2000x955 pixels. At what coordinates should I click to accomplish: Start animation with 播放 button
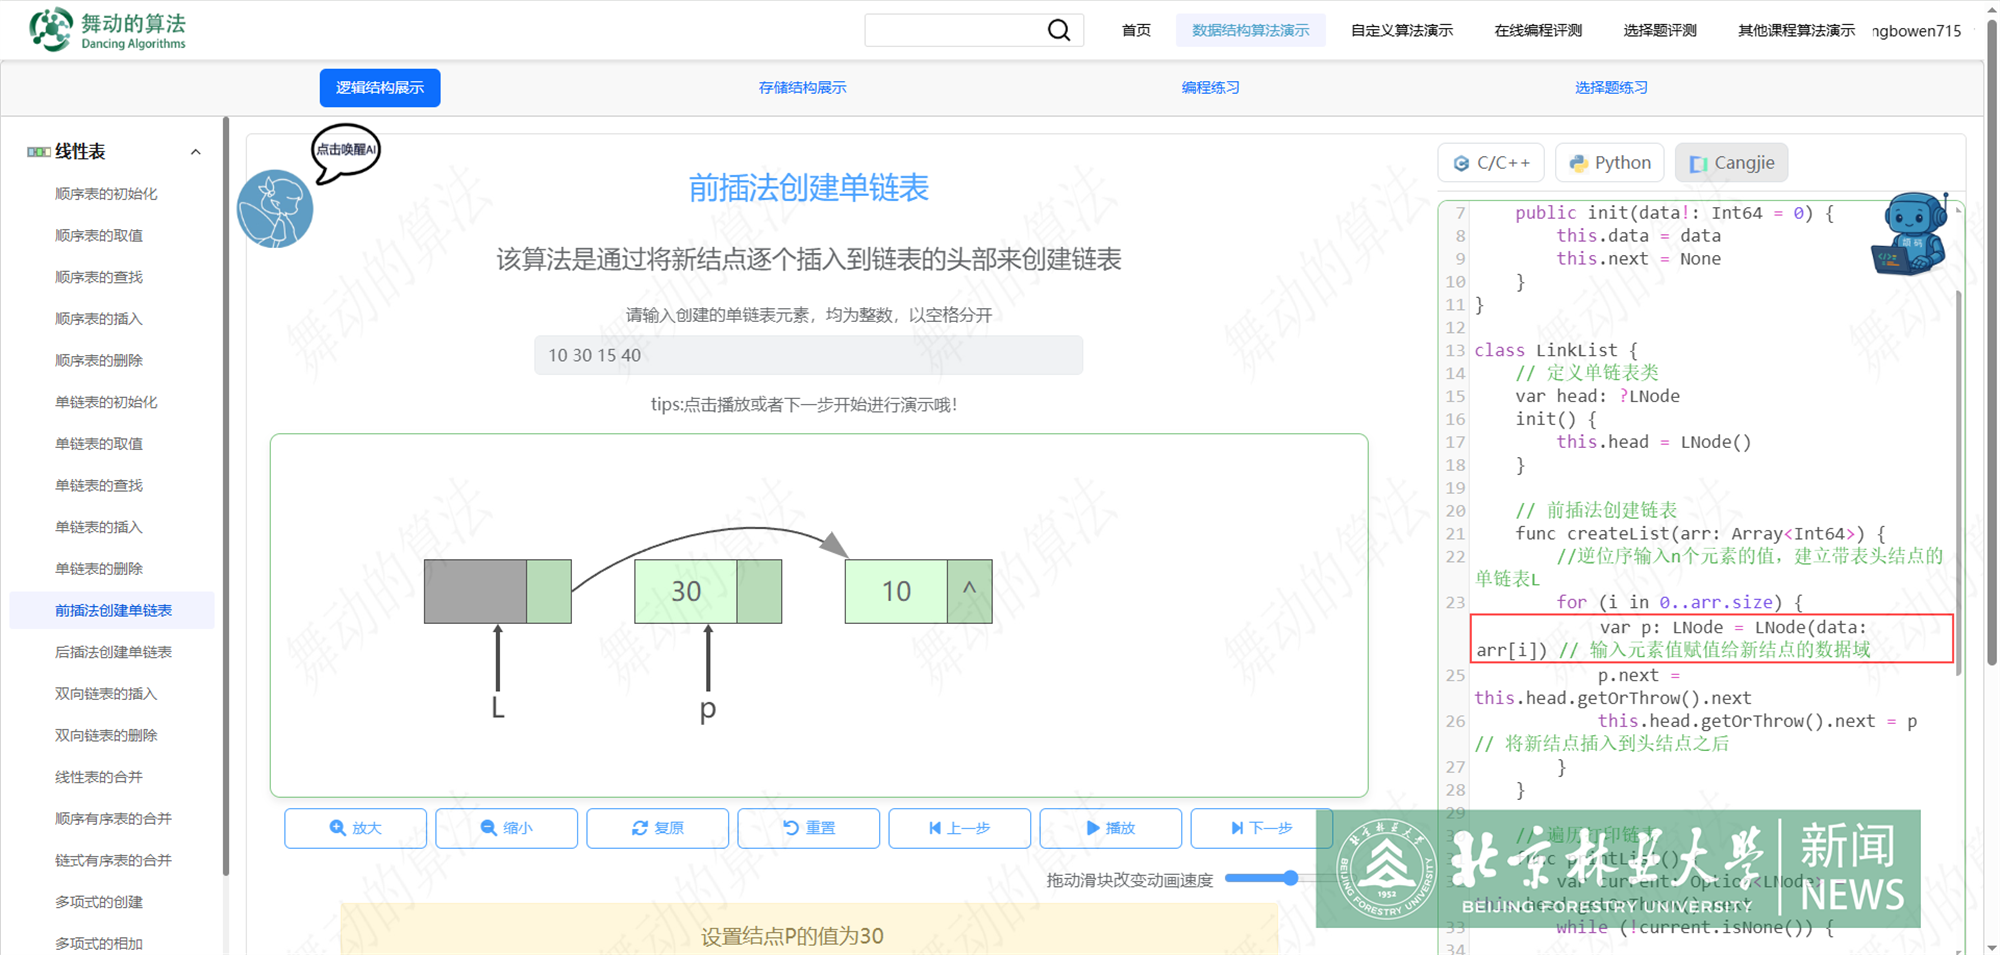[1110, 828]
